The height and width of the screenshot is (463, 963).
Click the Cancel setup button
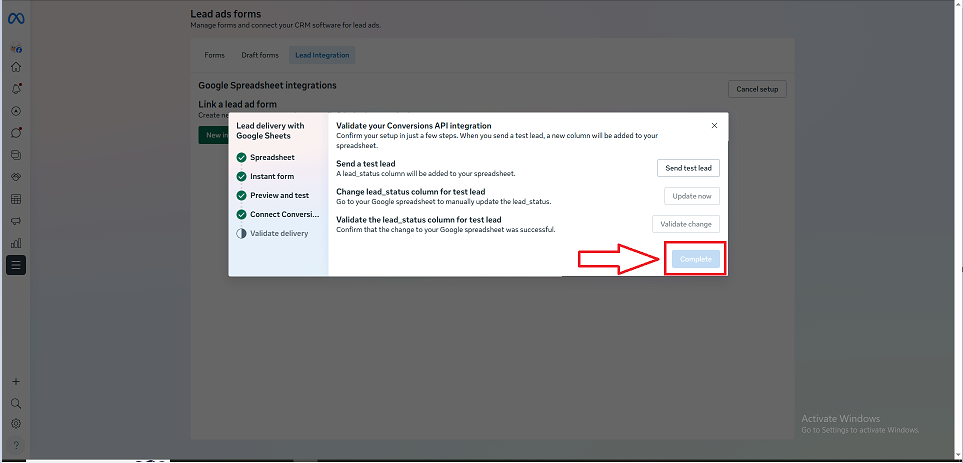coord(757,89)
